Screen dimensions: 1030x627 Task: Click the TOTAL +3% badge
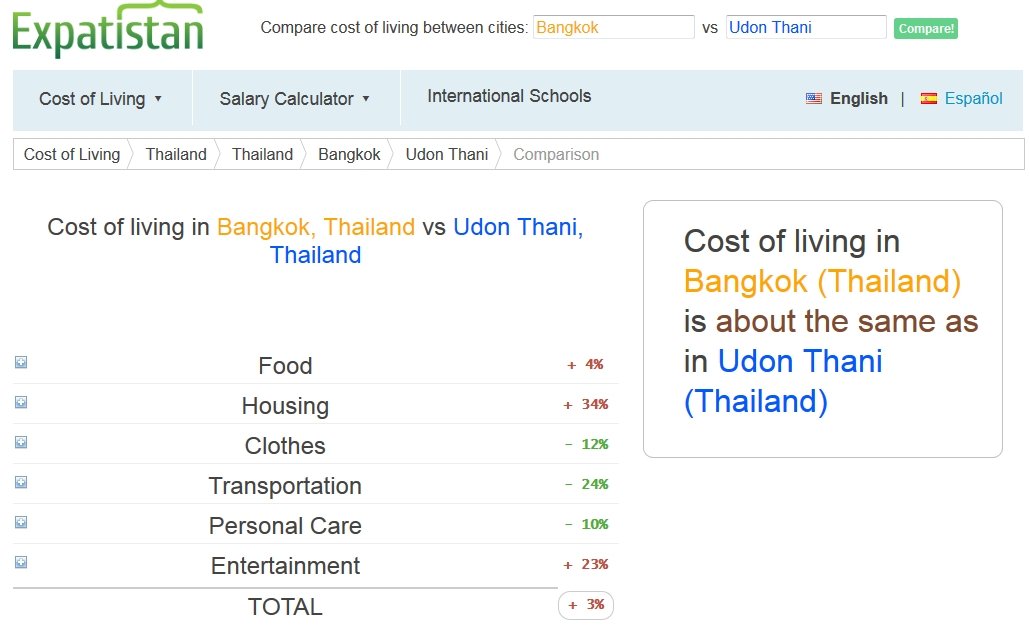point(586,605)
